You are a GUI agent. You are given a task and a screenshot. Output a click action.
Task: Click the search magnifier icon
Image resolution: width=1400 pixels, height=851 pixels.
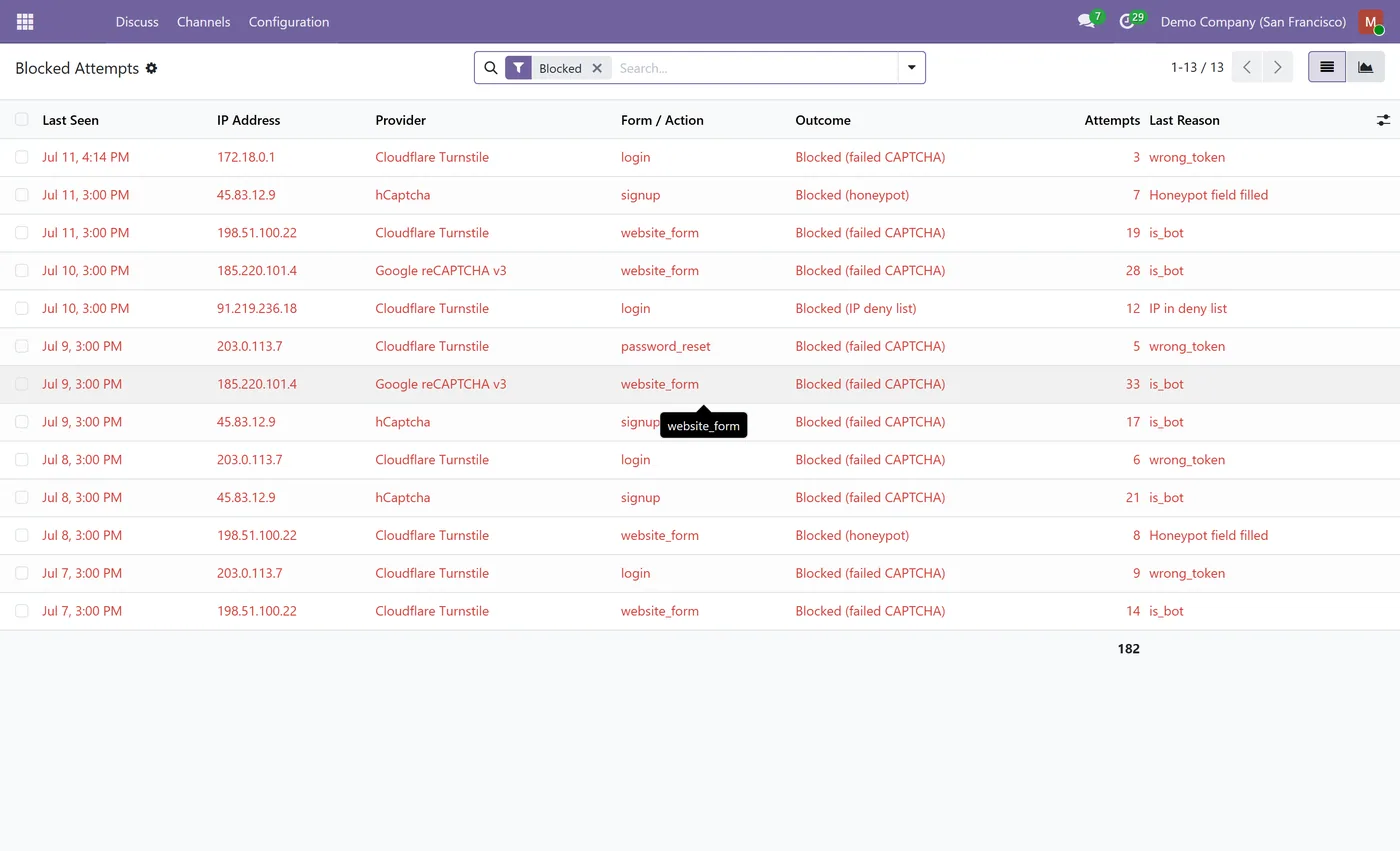pyautogui.click(x=490, y=68)
